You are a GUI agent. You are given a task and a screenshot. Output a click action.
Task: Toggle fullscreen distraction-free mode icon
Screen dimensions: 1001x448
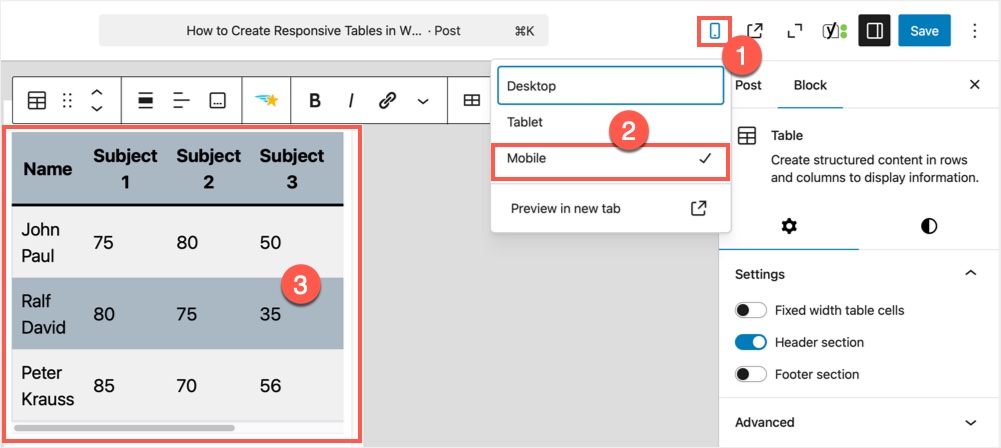[795, 31]
